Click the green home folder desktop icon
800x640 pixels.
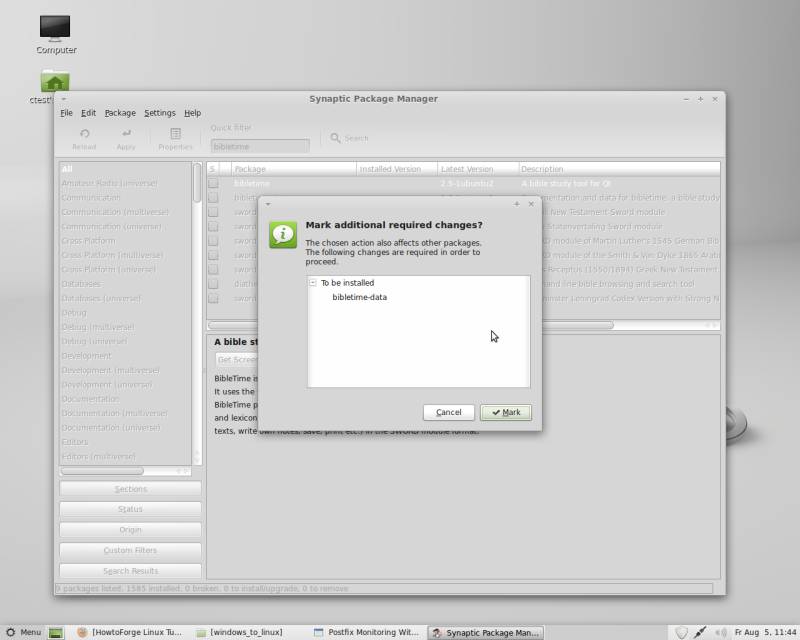[x=55, y=82]
